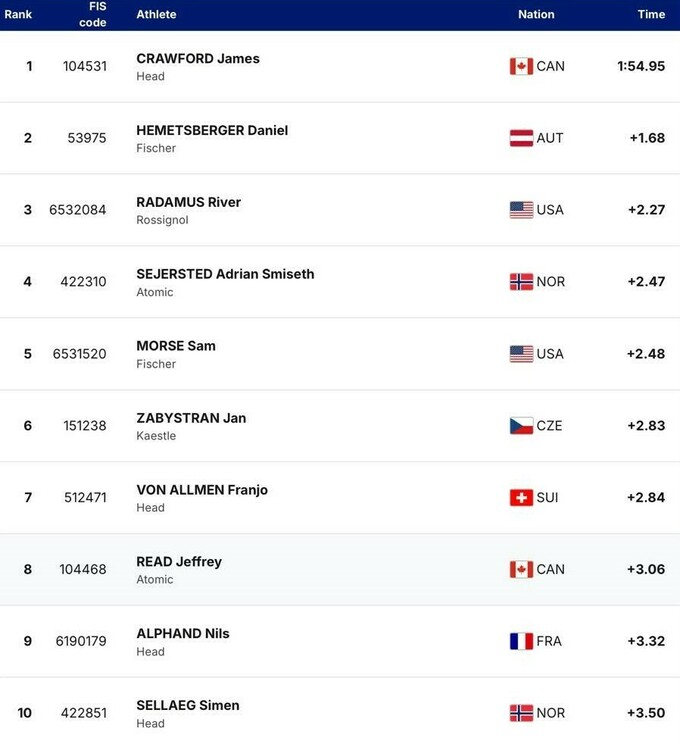Sort by the Time column header

pos(651,15)
